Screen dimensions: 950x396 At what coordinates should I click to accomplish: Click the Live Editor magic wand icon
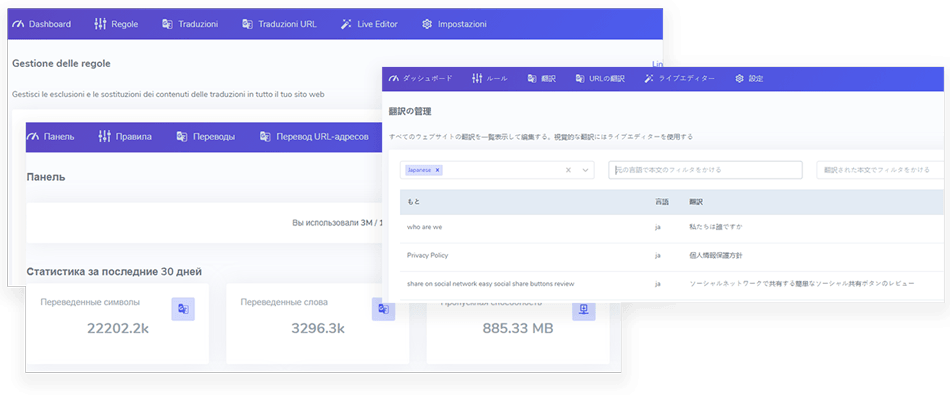click(347, 24)
